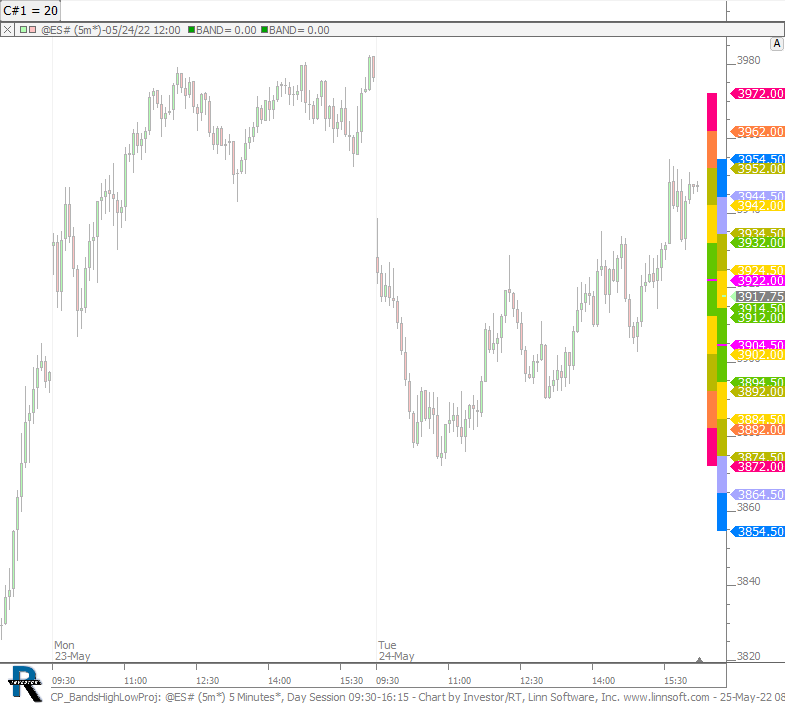Select the 3954.50 blue price label

click(x=758, y=159)
